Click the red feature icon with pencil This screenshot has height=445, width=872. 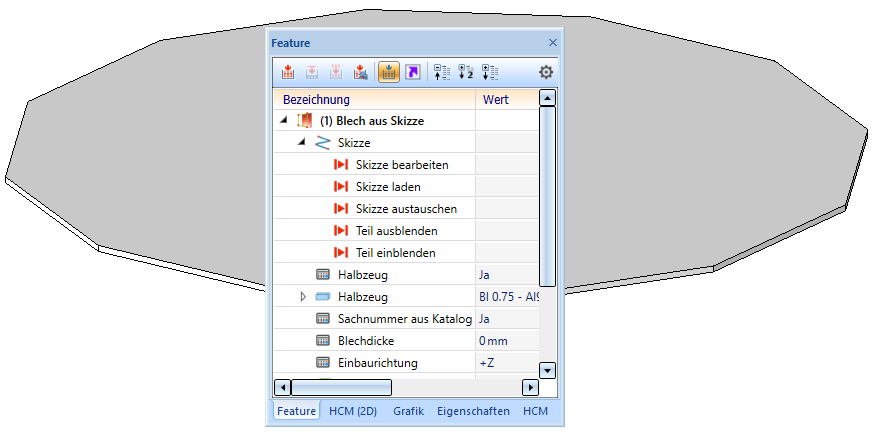tap(360, 72)
